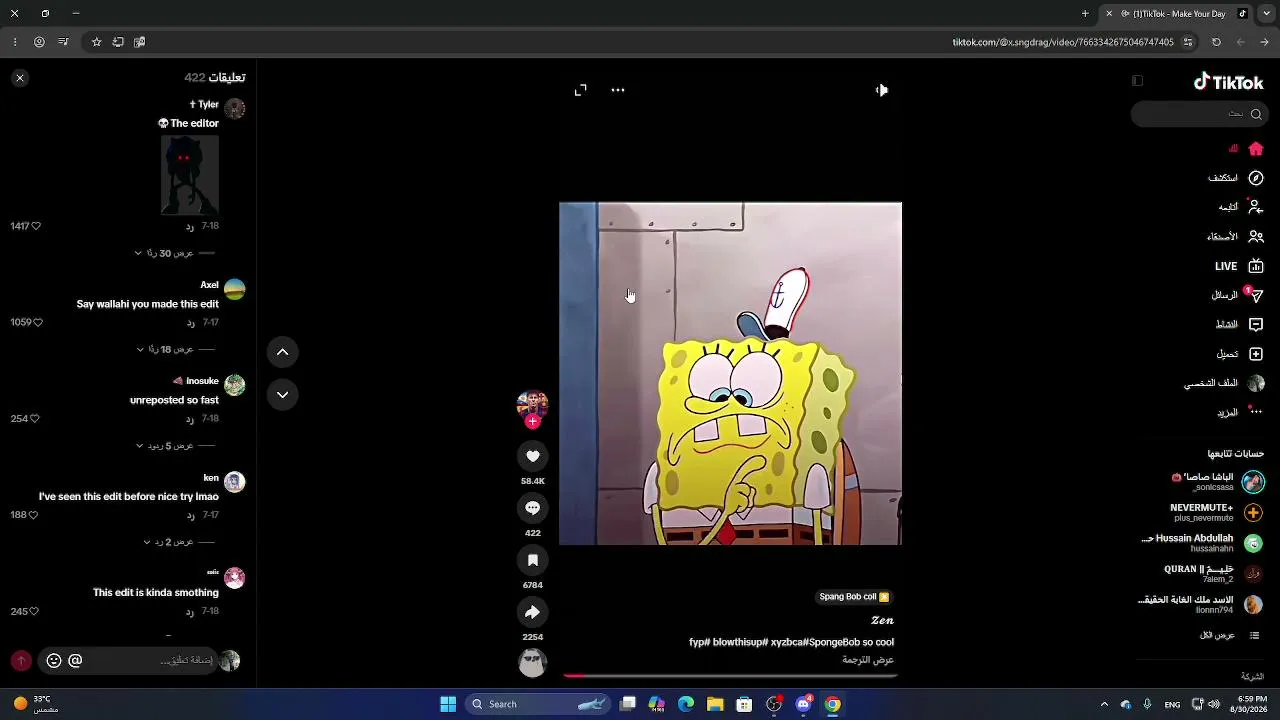Like Tyler's comment with 1417 likes

pyautogui.click(x=36, y=226)
